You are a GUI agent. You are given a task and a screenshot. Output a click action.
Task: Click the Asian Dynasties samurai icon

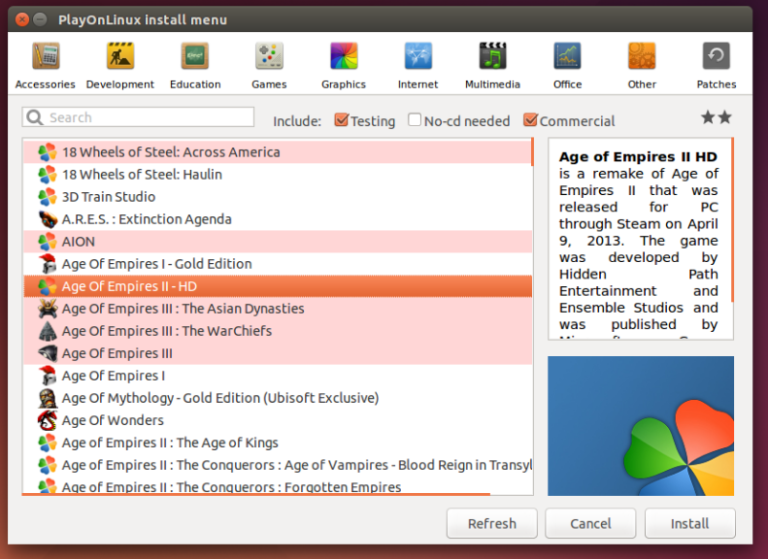[48, 308]
